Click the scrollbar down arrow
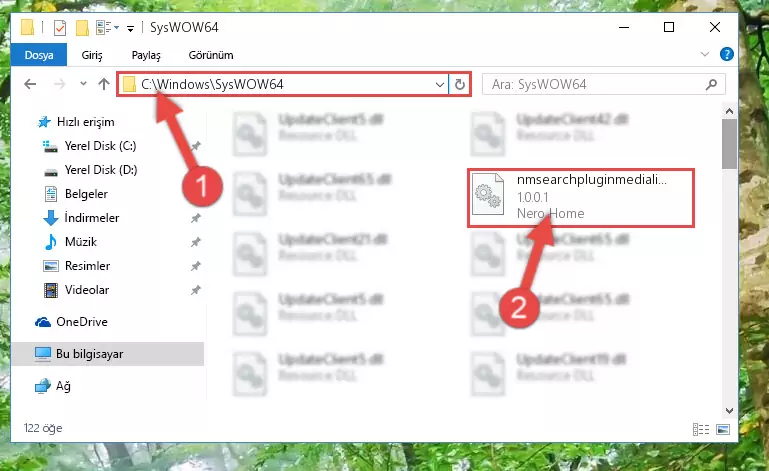 click(x=729, y=411)
